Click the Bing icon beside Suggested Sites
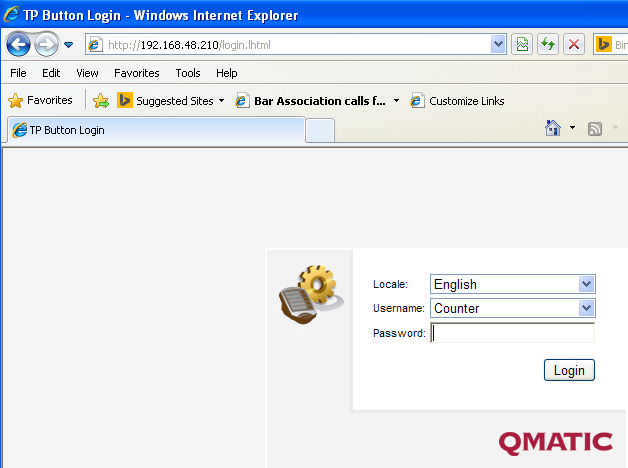 [125, 100]
